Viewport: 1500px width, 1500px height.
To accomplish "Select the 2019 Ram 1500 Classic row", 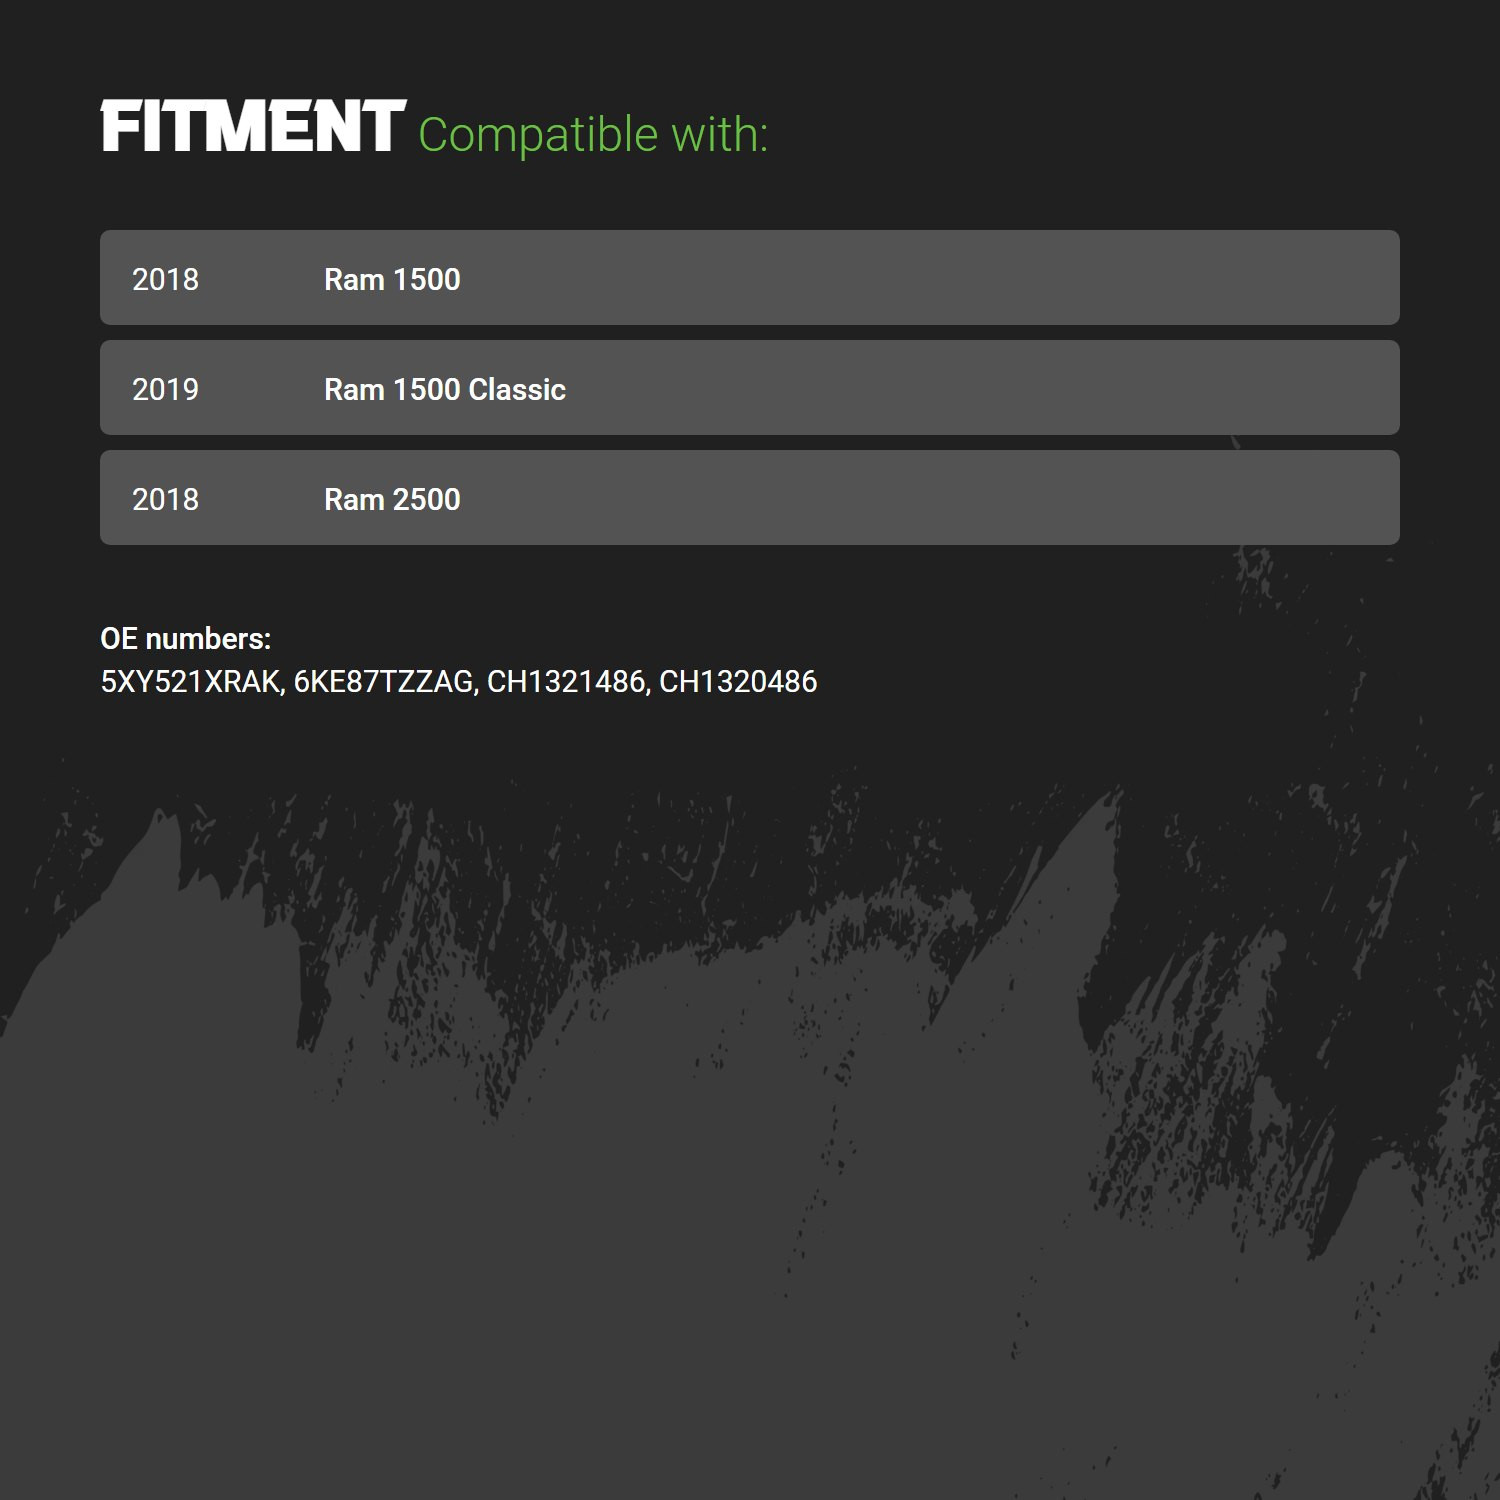I will [750, 388].
